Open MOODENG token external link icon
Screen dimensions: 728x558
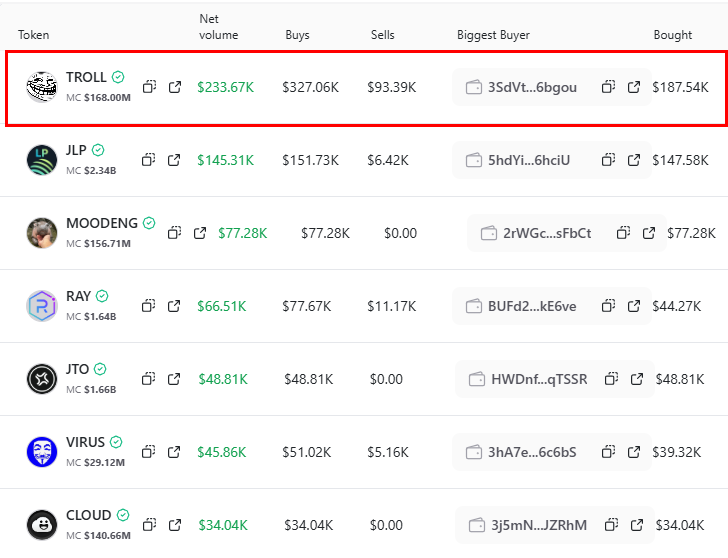pos(199,233)
